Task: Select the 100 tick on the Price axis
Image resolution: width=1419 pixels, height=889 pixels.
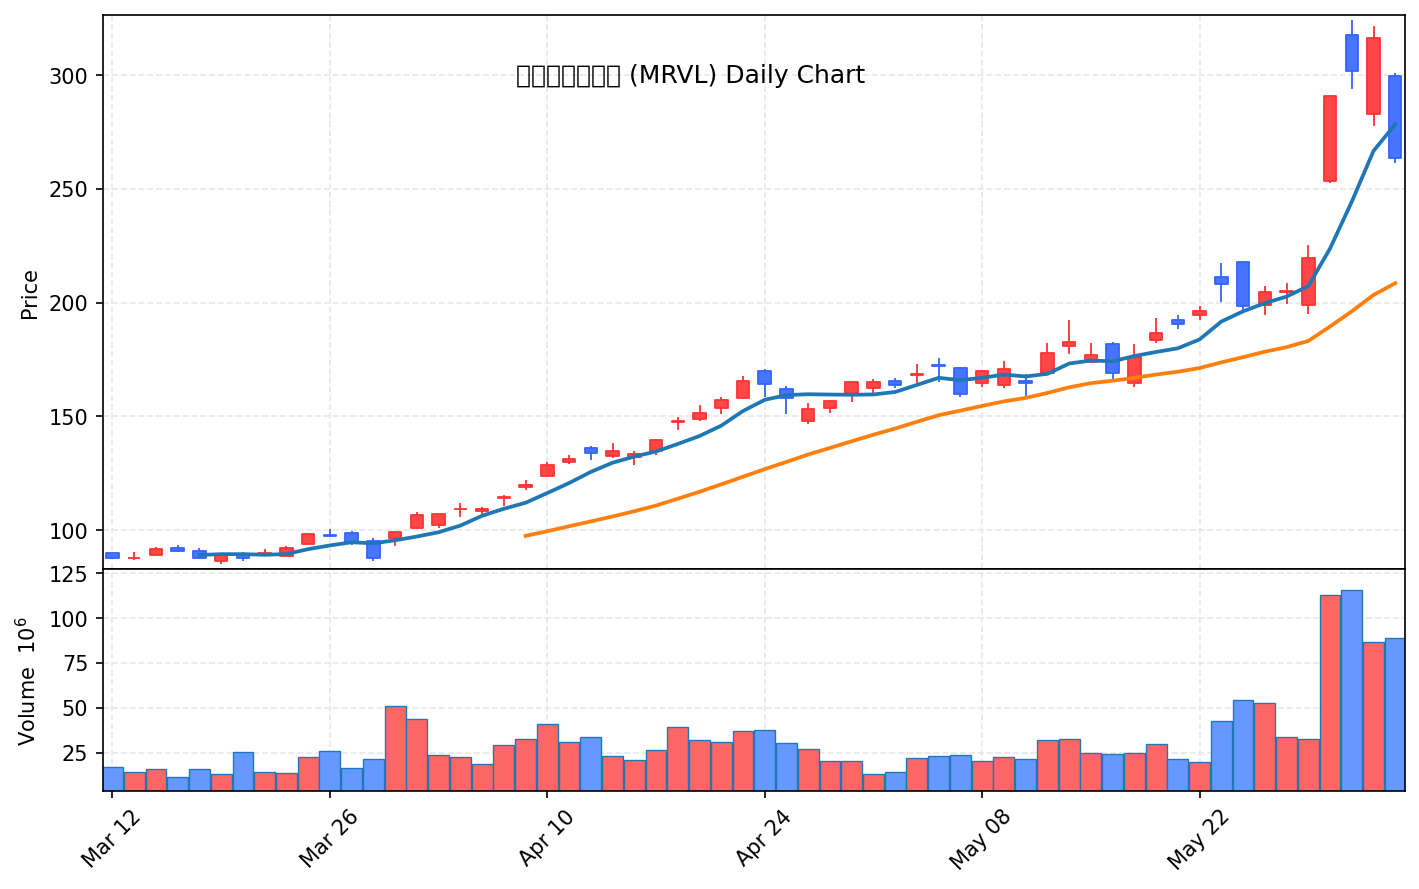Action: [x=69, y=531]
